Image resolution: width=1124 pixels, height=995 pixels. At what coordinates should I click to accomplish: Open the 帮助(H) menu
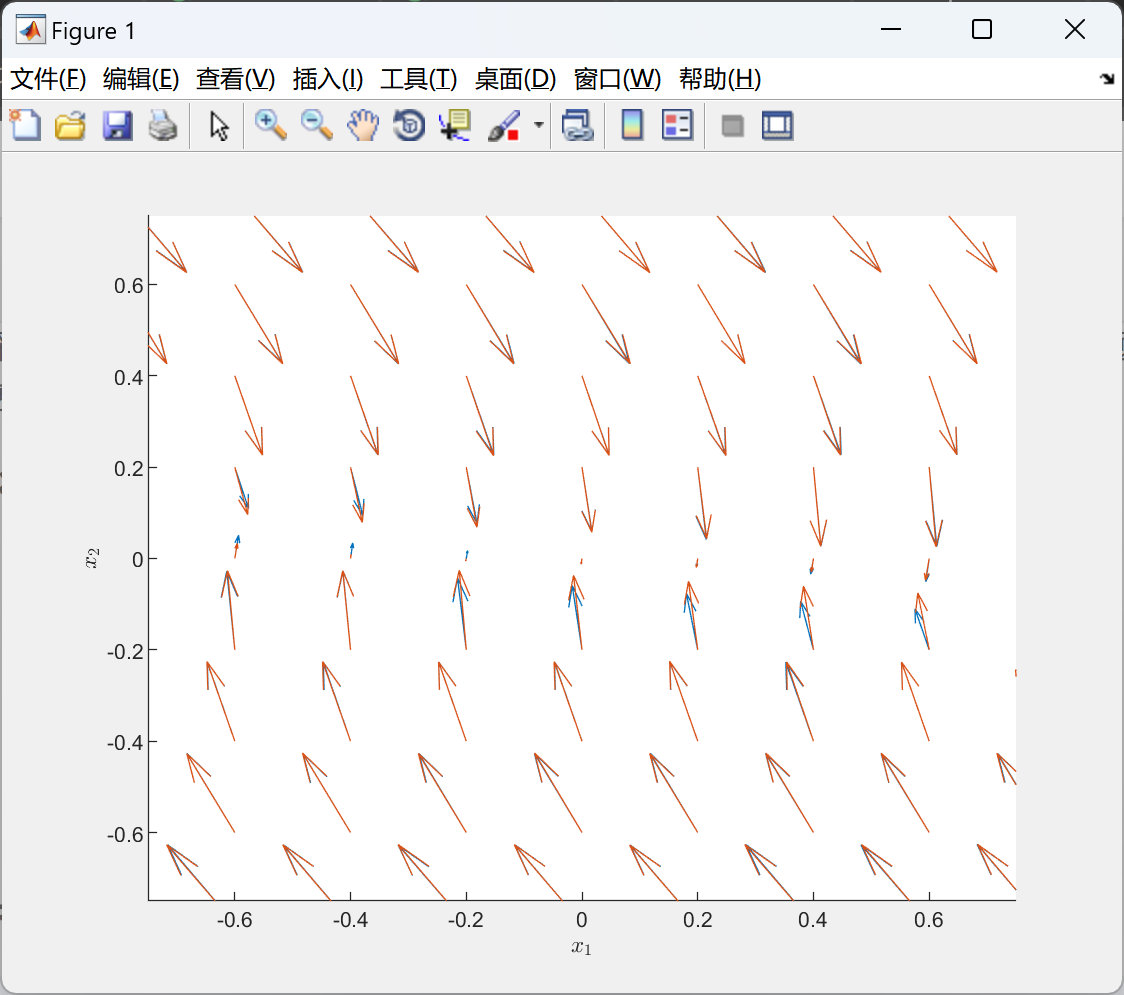click(x=720, y=79)
